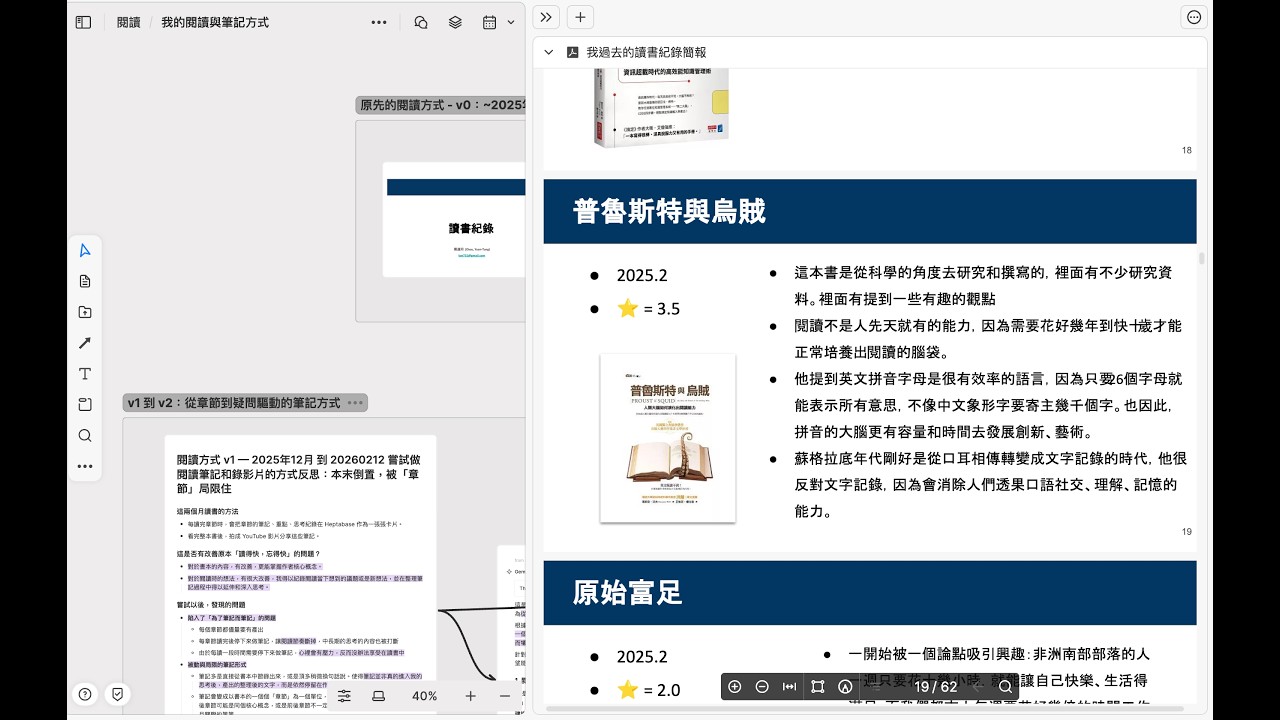Viewport: 1280px width, 720px height.
Task: Open more tools ellipsis in toolbar
Action: [85, 466]
